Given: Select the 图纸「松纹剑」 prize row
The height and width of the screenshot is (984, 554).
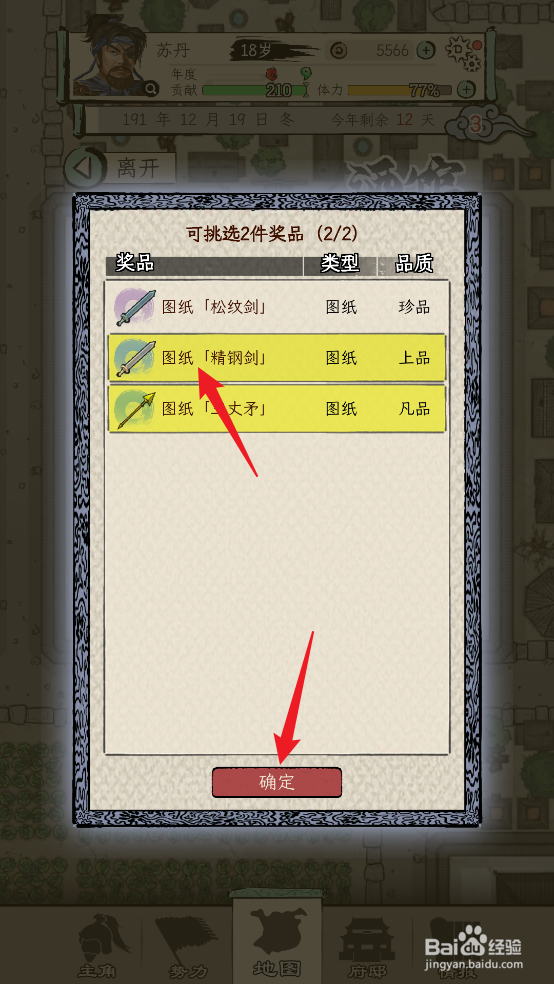Looking at the screenshot, I should click(277, 307).
